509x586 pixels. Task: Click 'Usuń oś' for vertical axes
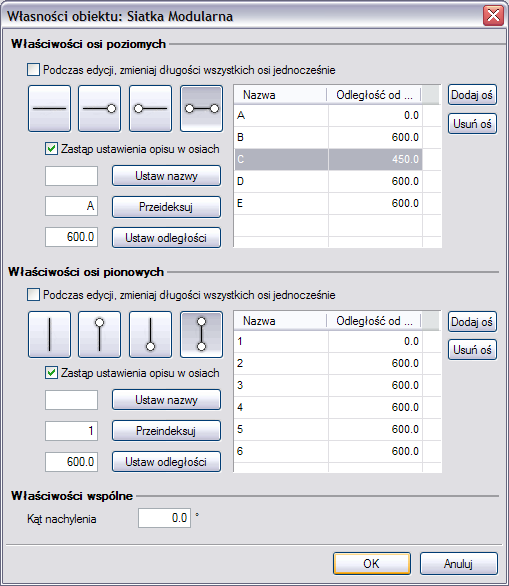(472, 350)
